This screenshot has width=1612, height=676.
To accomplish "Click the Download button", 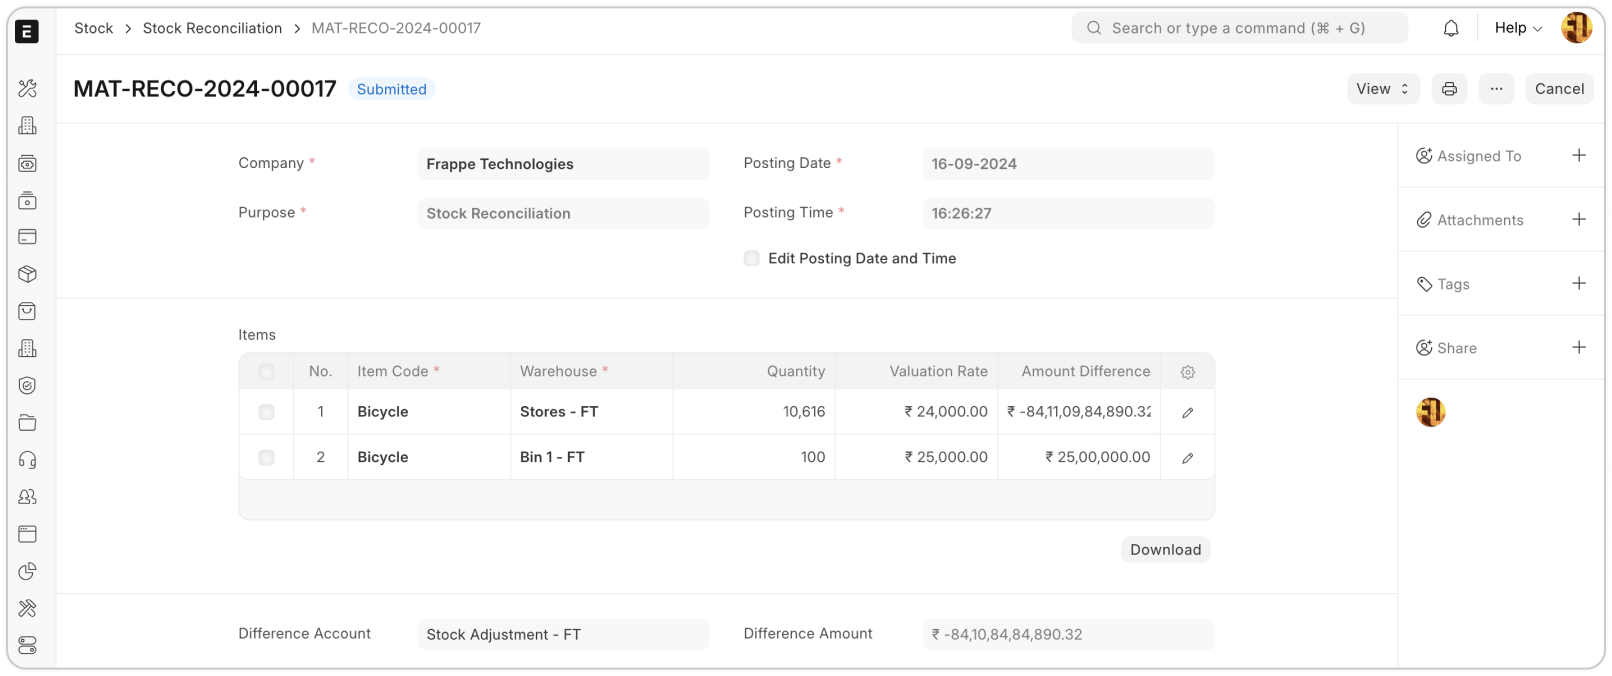I will (x=1165, y=549).
